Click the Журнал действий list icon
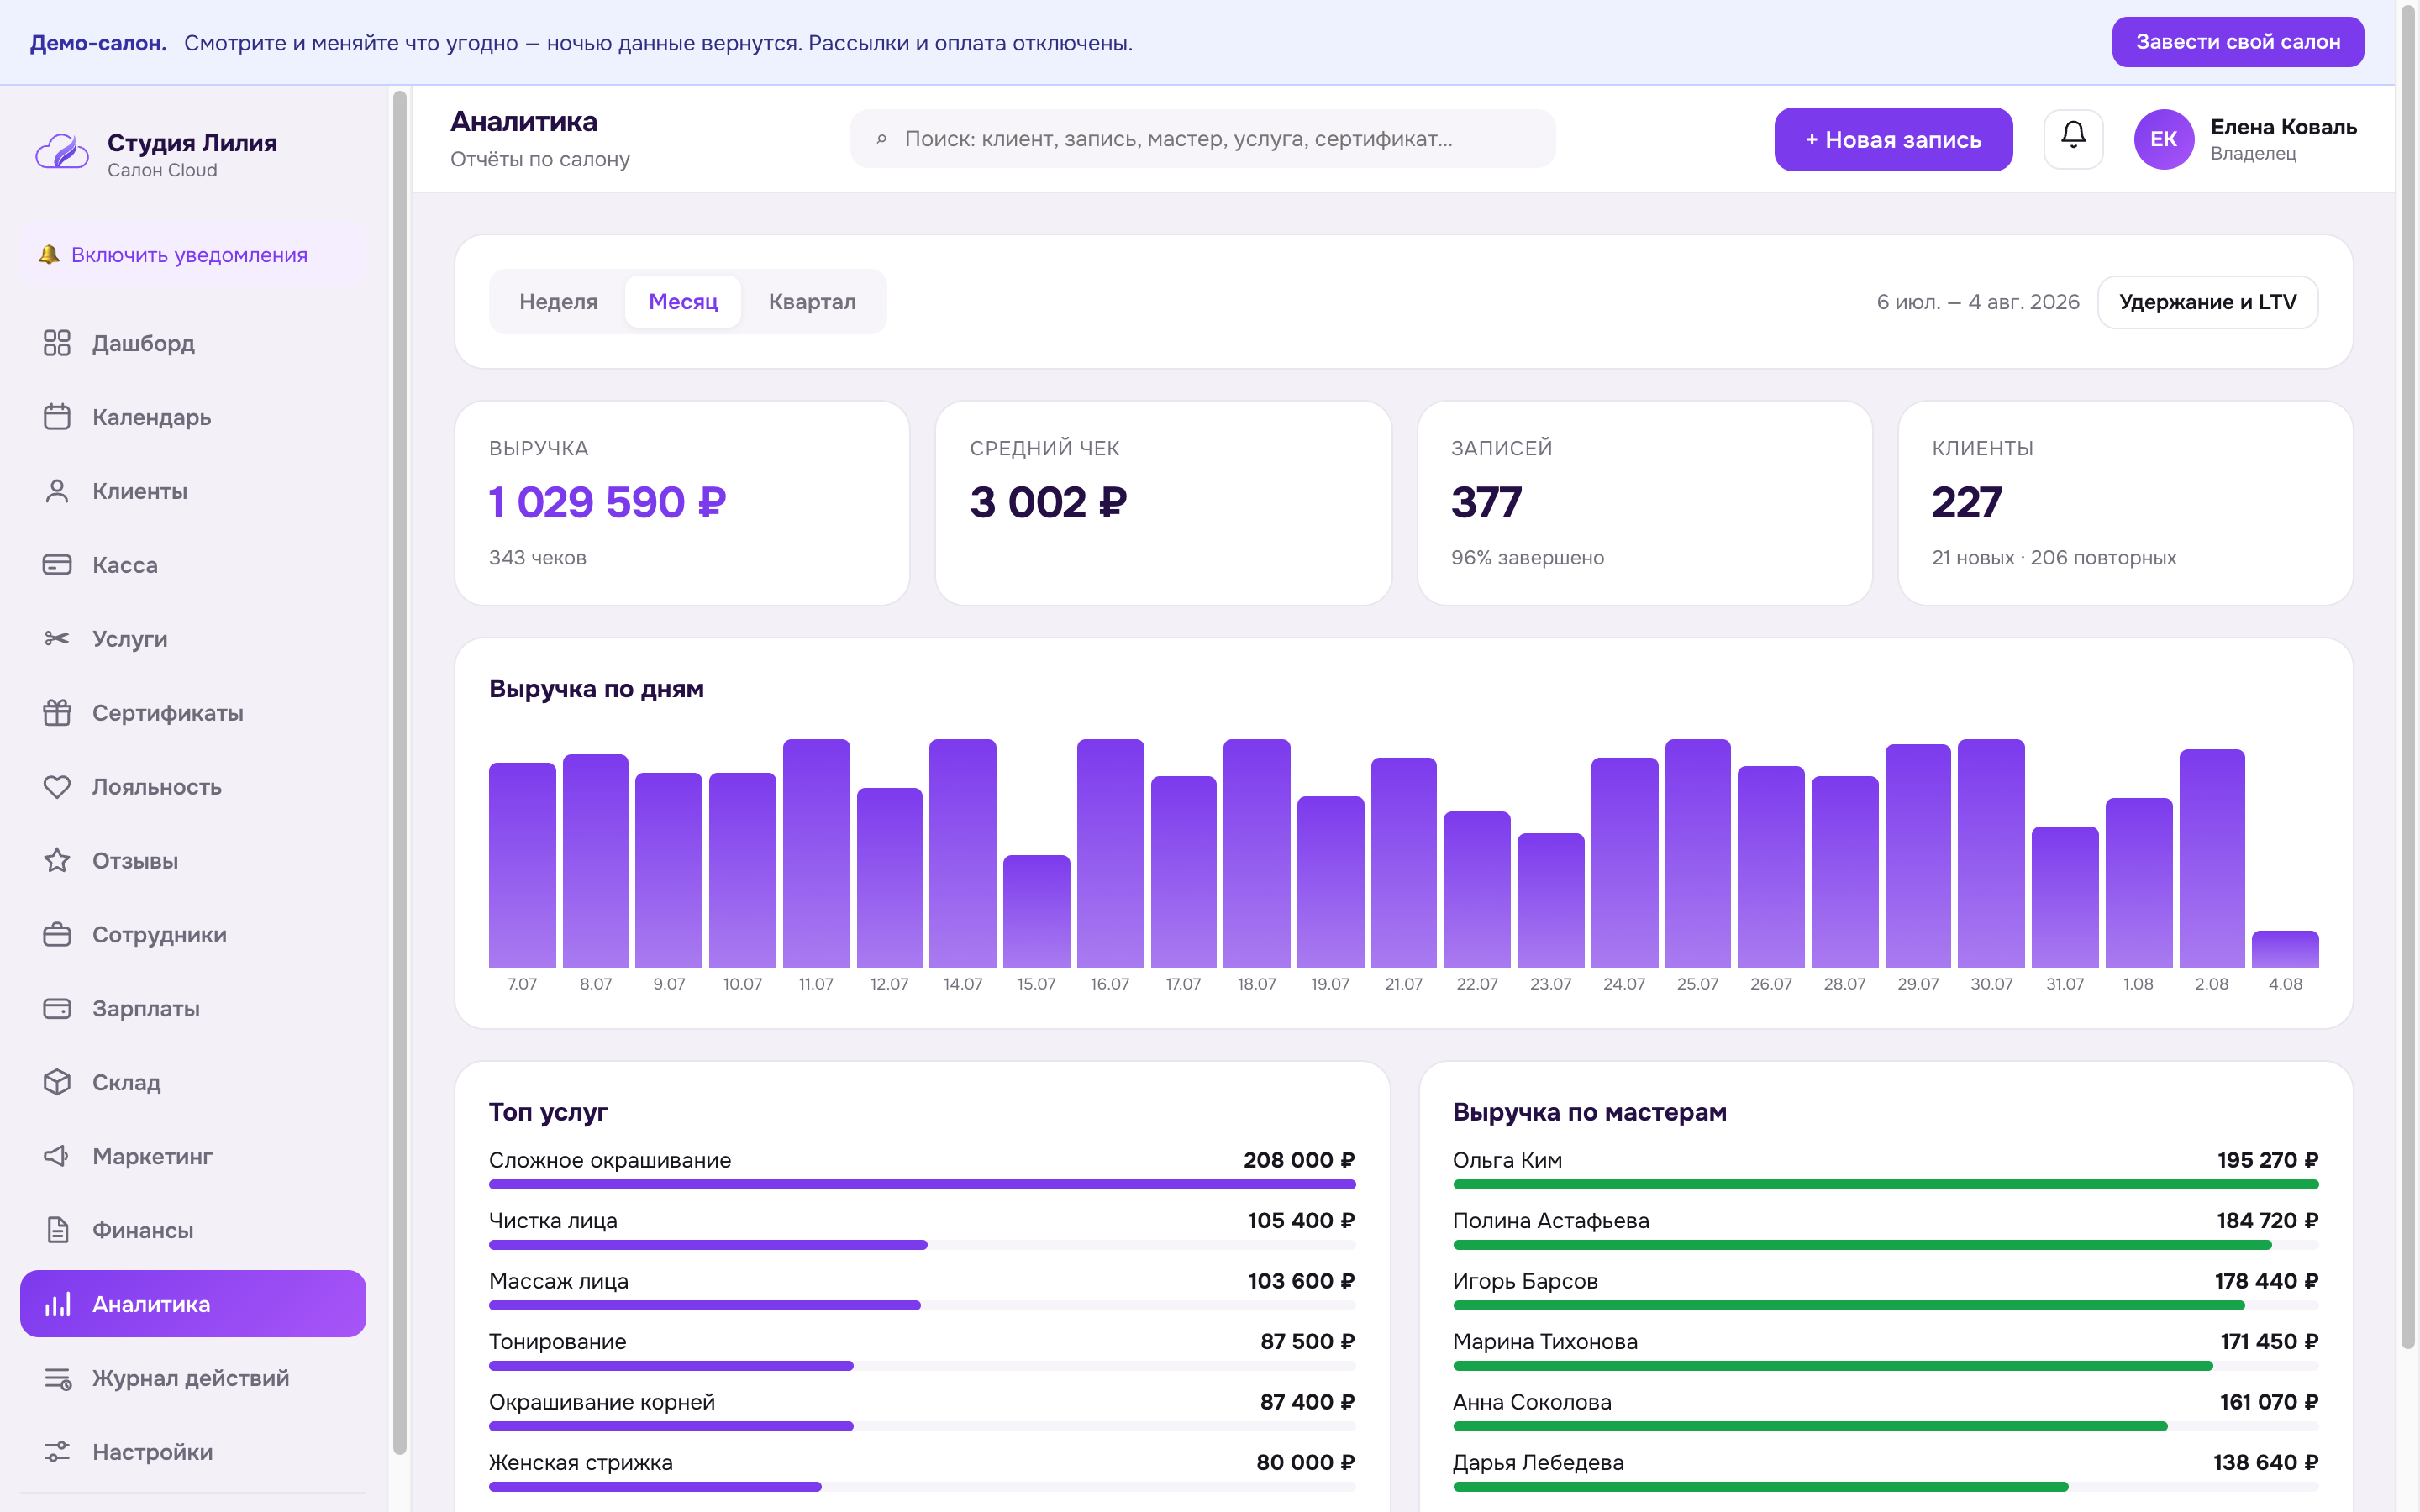 [x=57, y=1378]
